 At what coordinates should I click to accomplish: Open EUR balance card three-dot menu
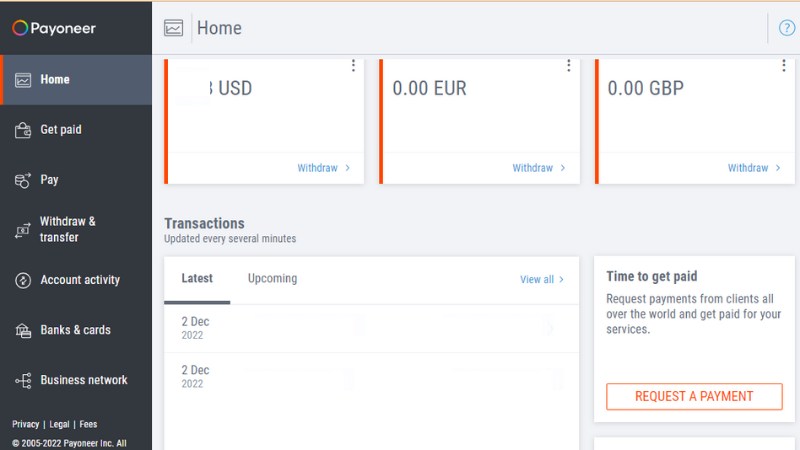[568, 66]
